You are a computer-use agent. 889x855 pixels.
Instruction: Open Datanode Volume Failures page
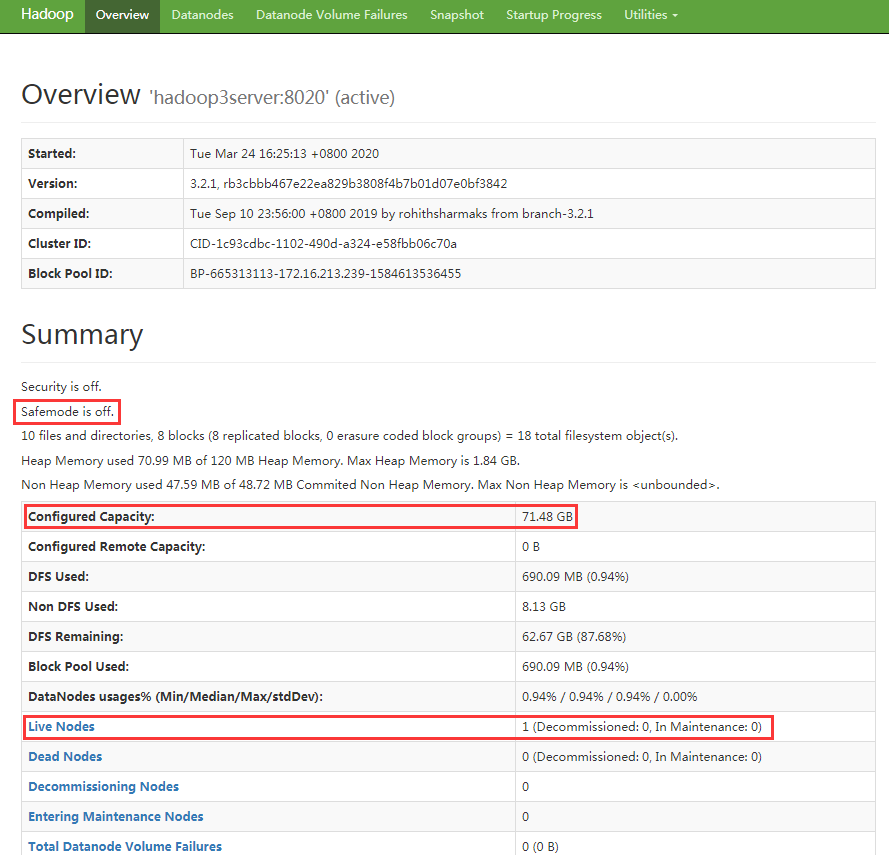coord(332,15)
